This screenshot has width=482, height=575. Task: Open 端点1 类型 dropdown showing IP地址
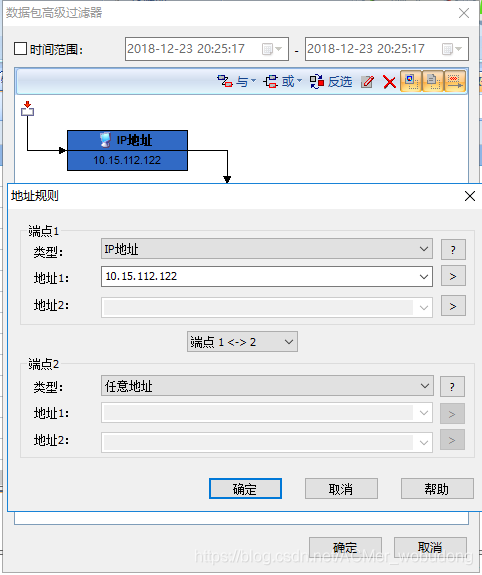point(267,249)
